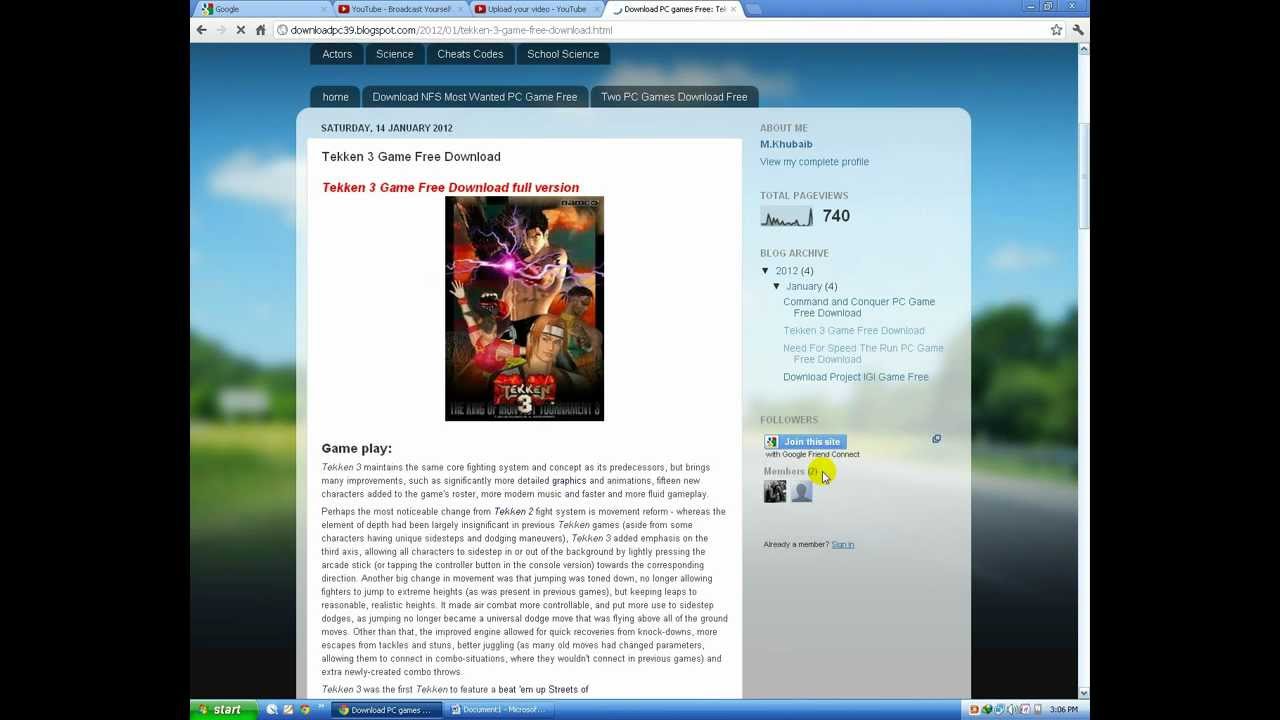1280x720 pixels.
Task: Click the browser back arrow
Action: 201,30
